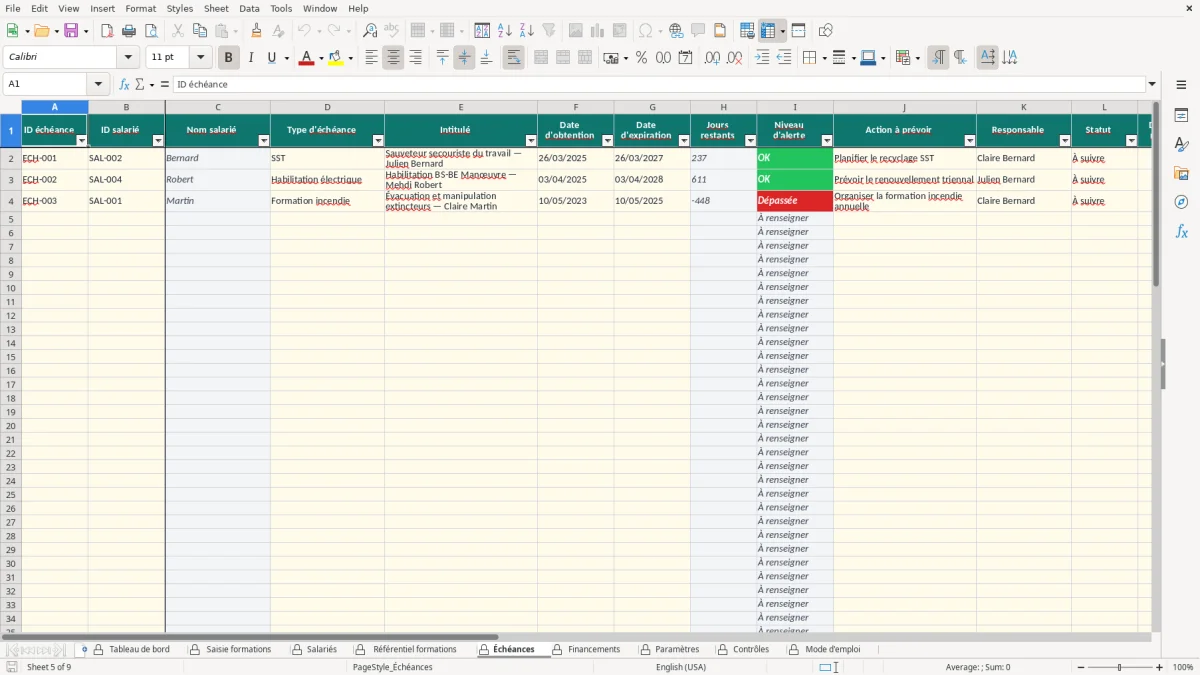The height and width of the screenshot is (675, 1200).
Task: Open filter dropdown for Nom salarié column
Action: coord(264,141)
